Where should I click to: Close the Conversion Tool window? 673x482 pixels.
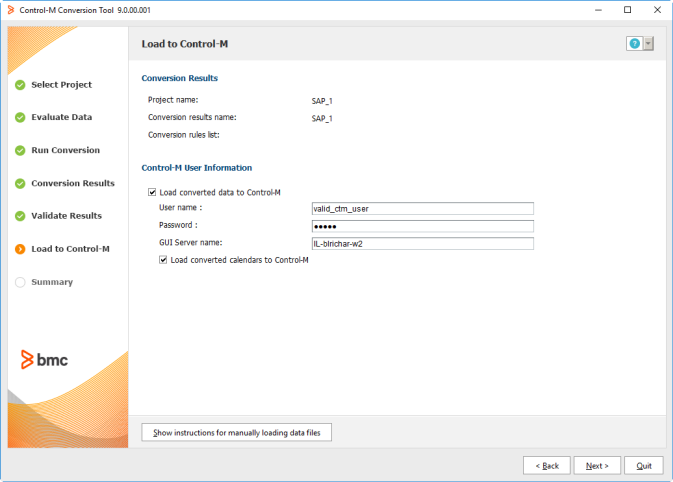[x=657, y=10]
